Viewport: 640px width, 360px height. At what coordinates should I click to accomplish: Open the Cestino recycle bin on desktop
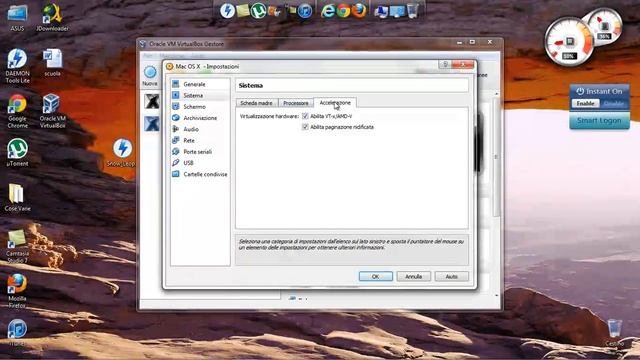click(x=614, y=333)
